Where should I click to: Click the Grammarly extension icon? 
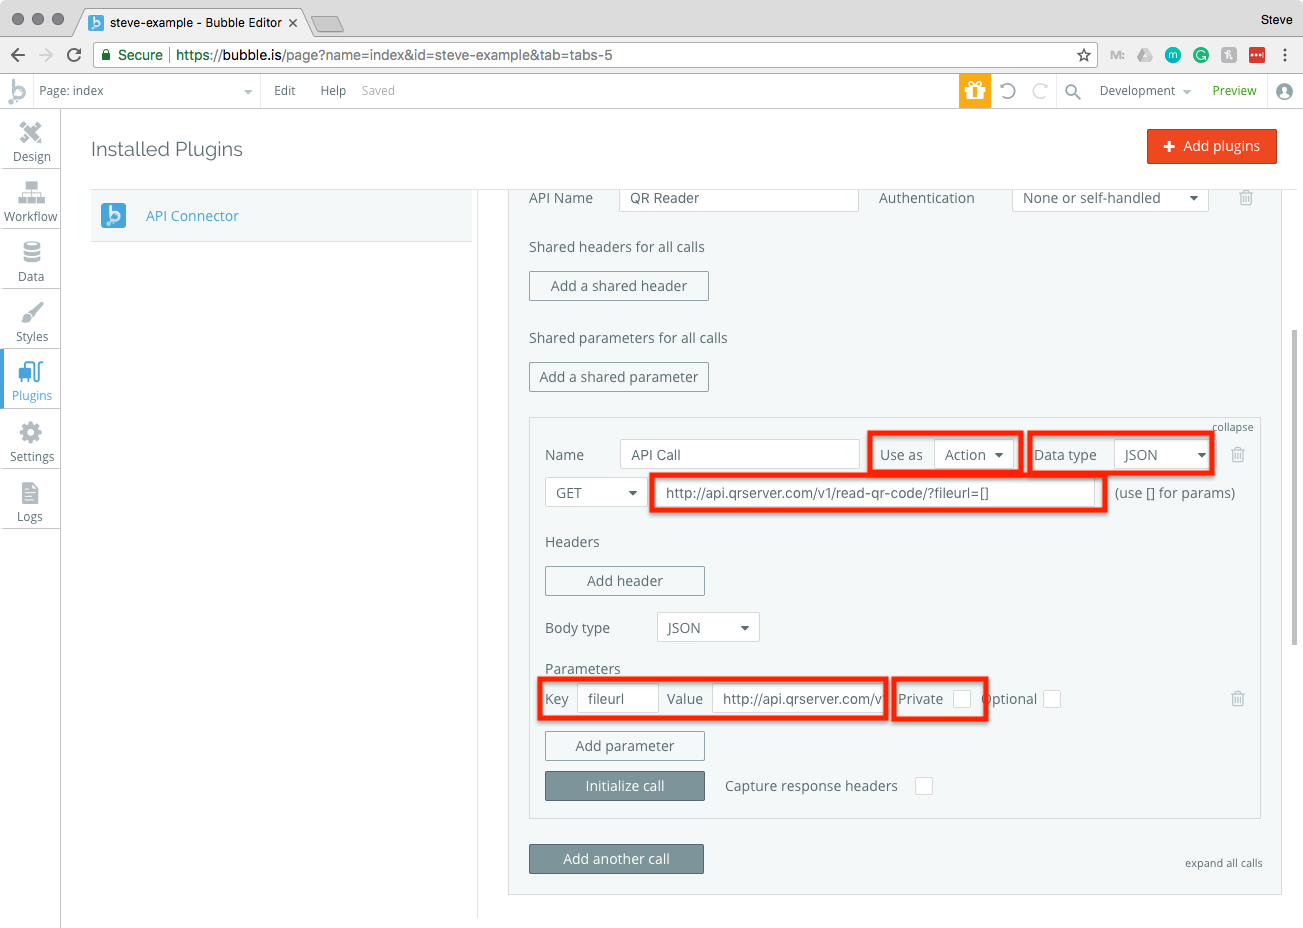[x=1201, y=55]
